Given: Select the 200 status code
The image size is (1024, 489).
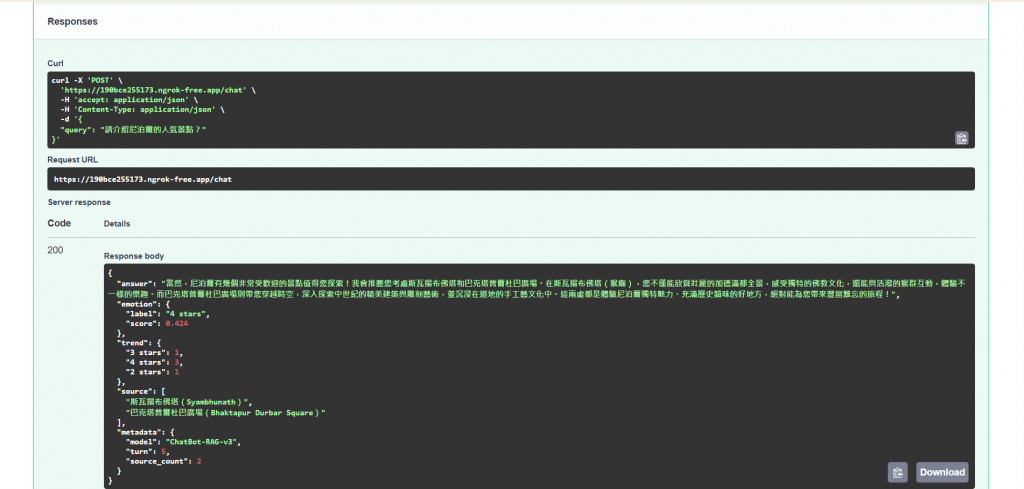Looking at the screenshot, I should (56, 250).
